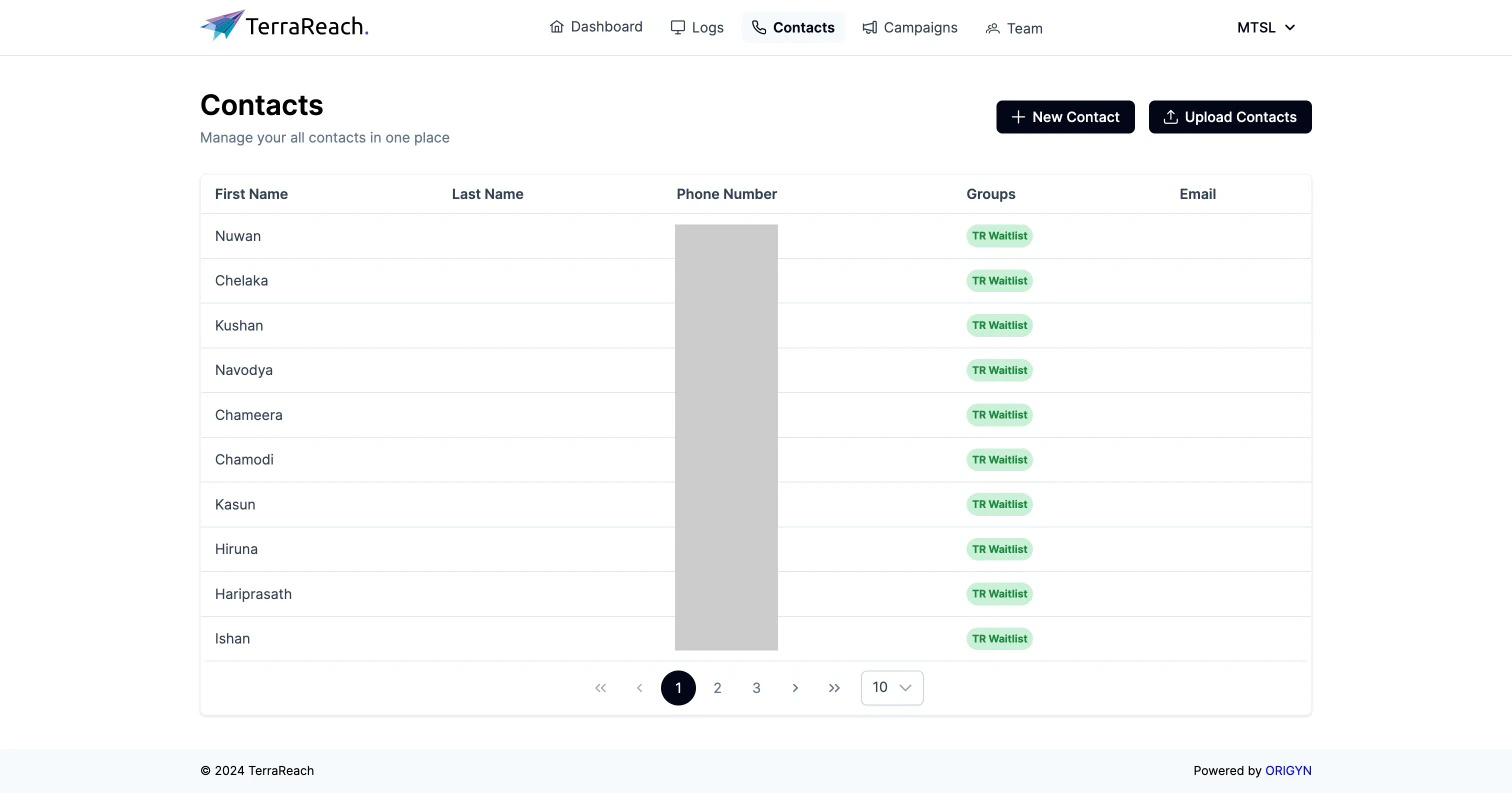Viewport: 1512px width, 793px height.
Task: Go to next page arrow
Action: click(x=795, y=688)
